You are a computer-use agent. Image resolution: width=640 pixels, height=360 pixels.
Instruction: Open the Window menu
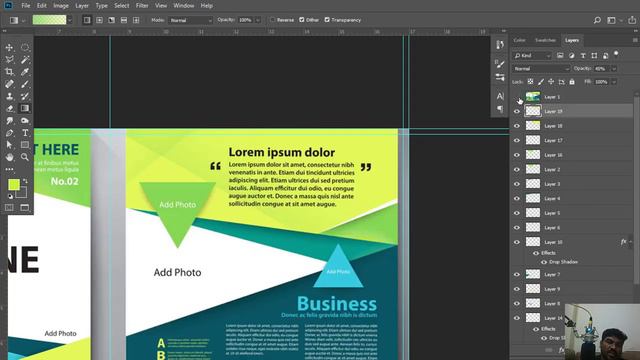click(184, 6)
